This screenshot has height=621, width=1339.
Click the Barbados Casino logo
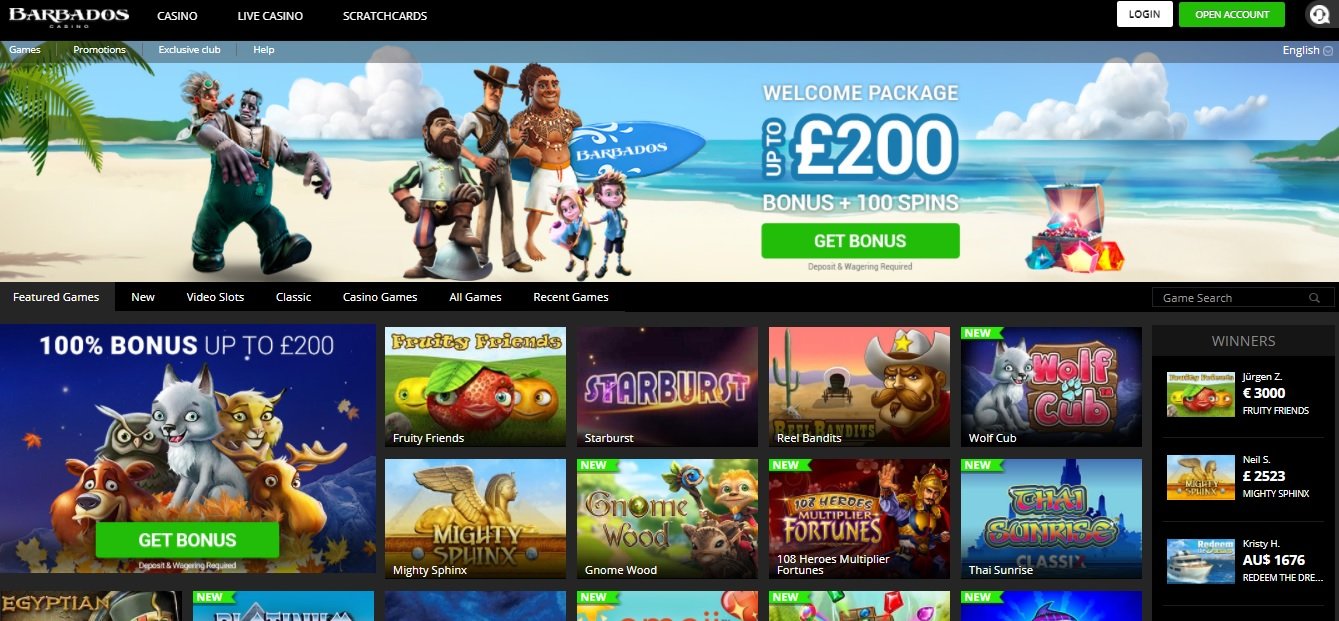pyautogui.click(x=69, y=17)
